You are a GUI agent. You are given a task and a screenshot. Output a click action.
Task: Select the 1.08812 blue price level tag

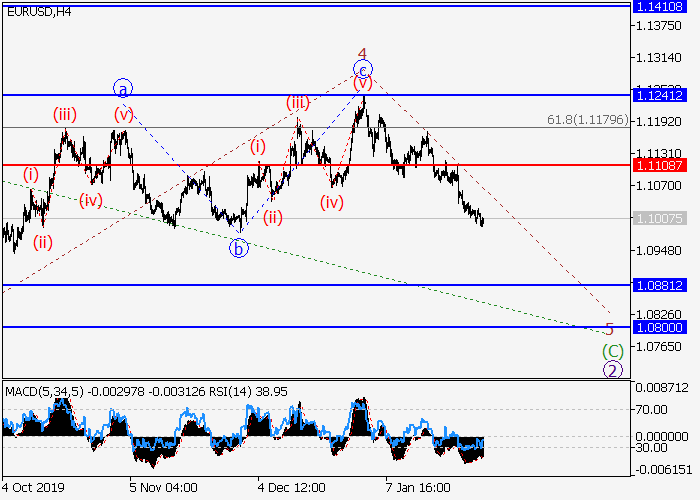pyautogui.click(x=659, y=285)
